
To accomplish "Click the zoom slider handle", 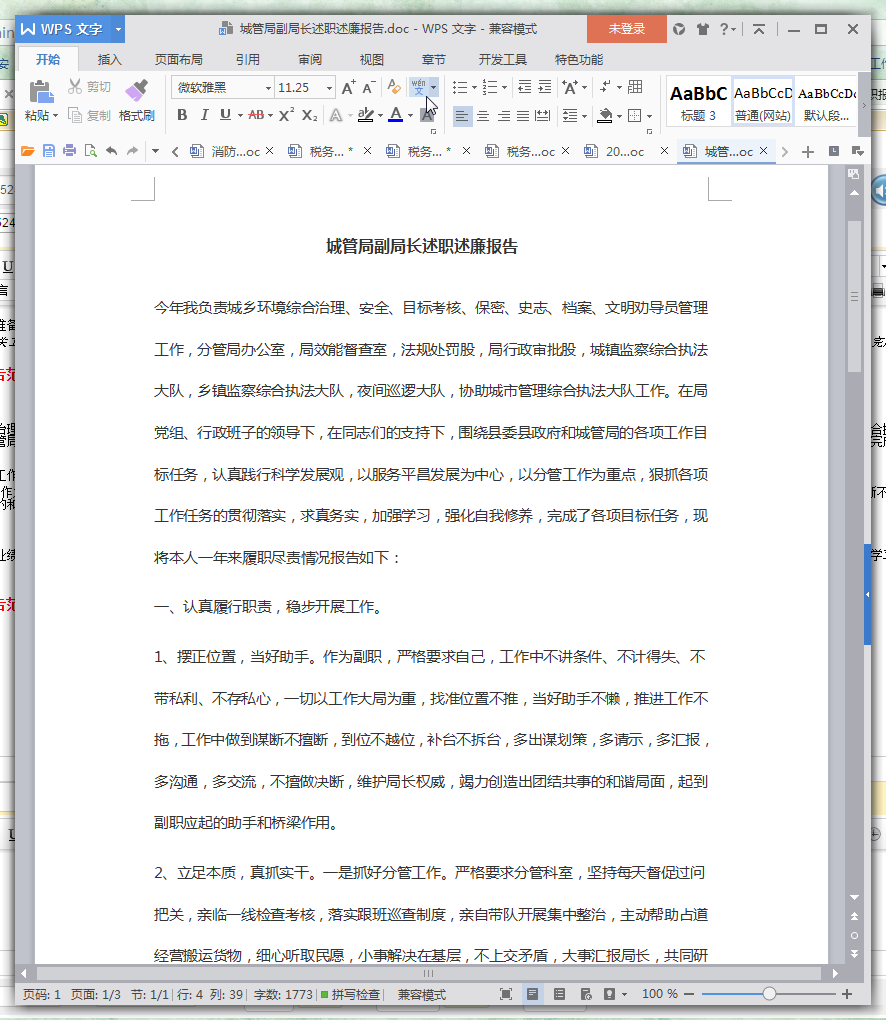I will click(x=770, y=994).
